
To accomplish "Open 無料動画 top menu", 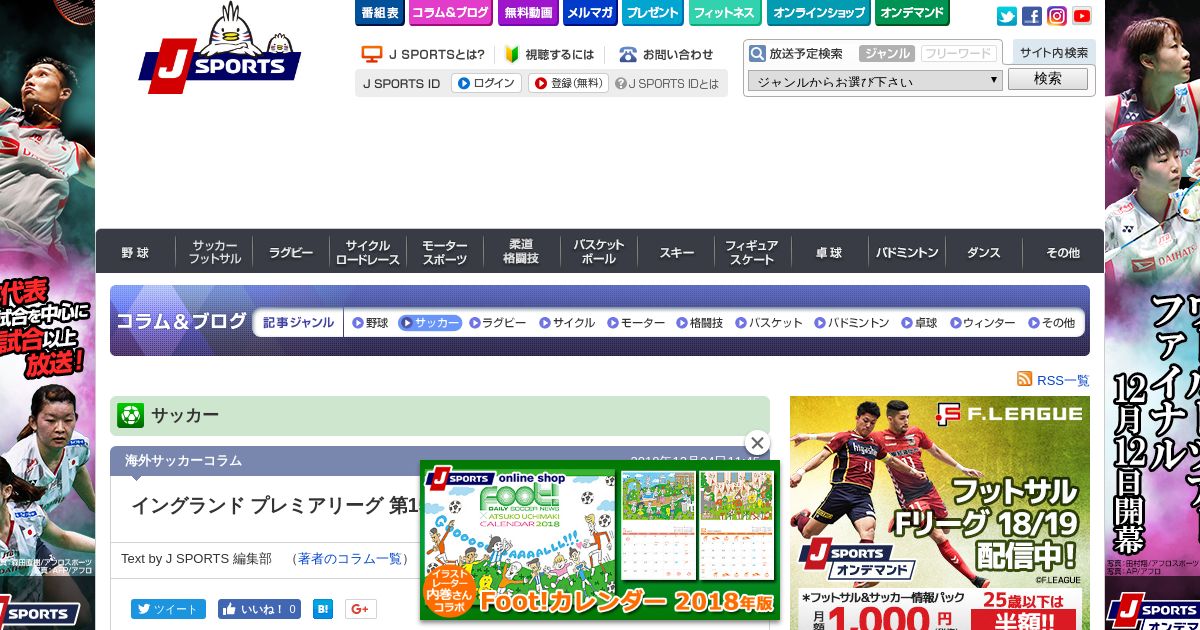I will point(527,13).
